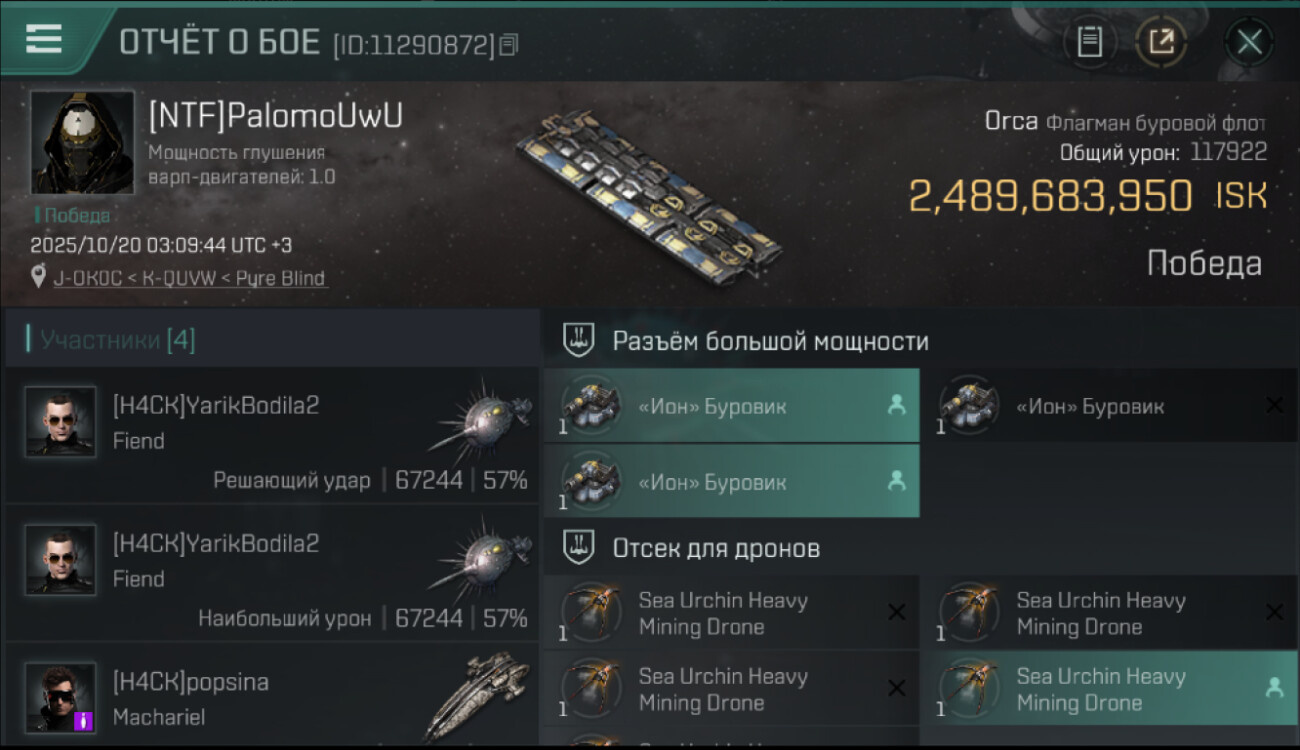Open popsina's Machariel participant entry
The width and height of the screenshot is (1300, 750).
(271, 694)
